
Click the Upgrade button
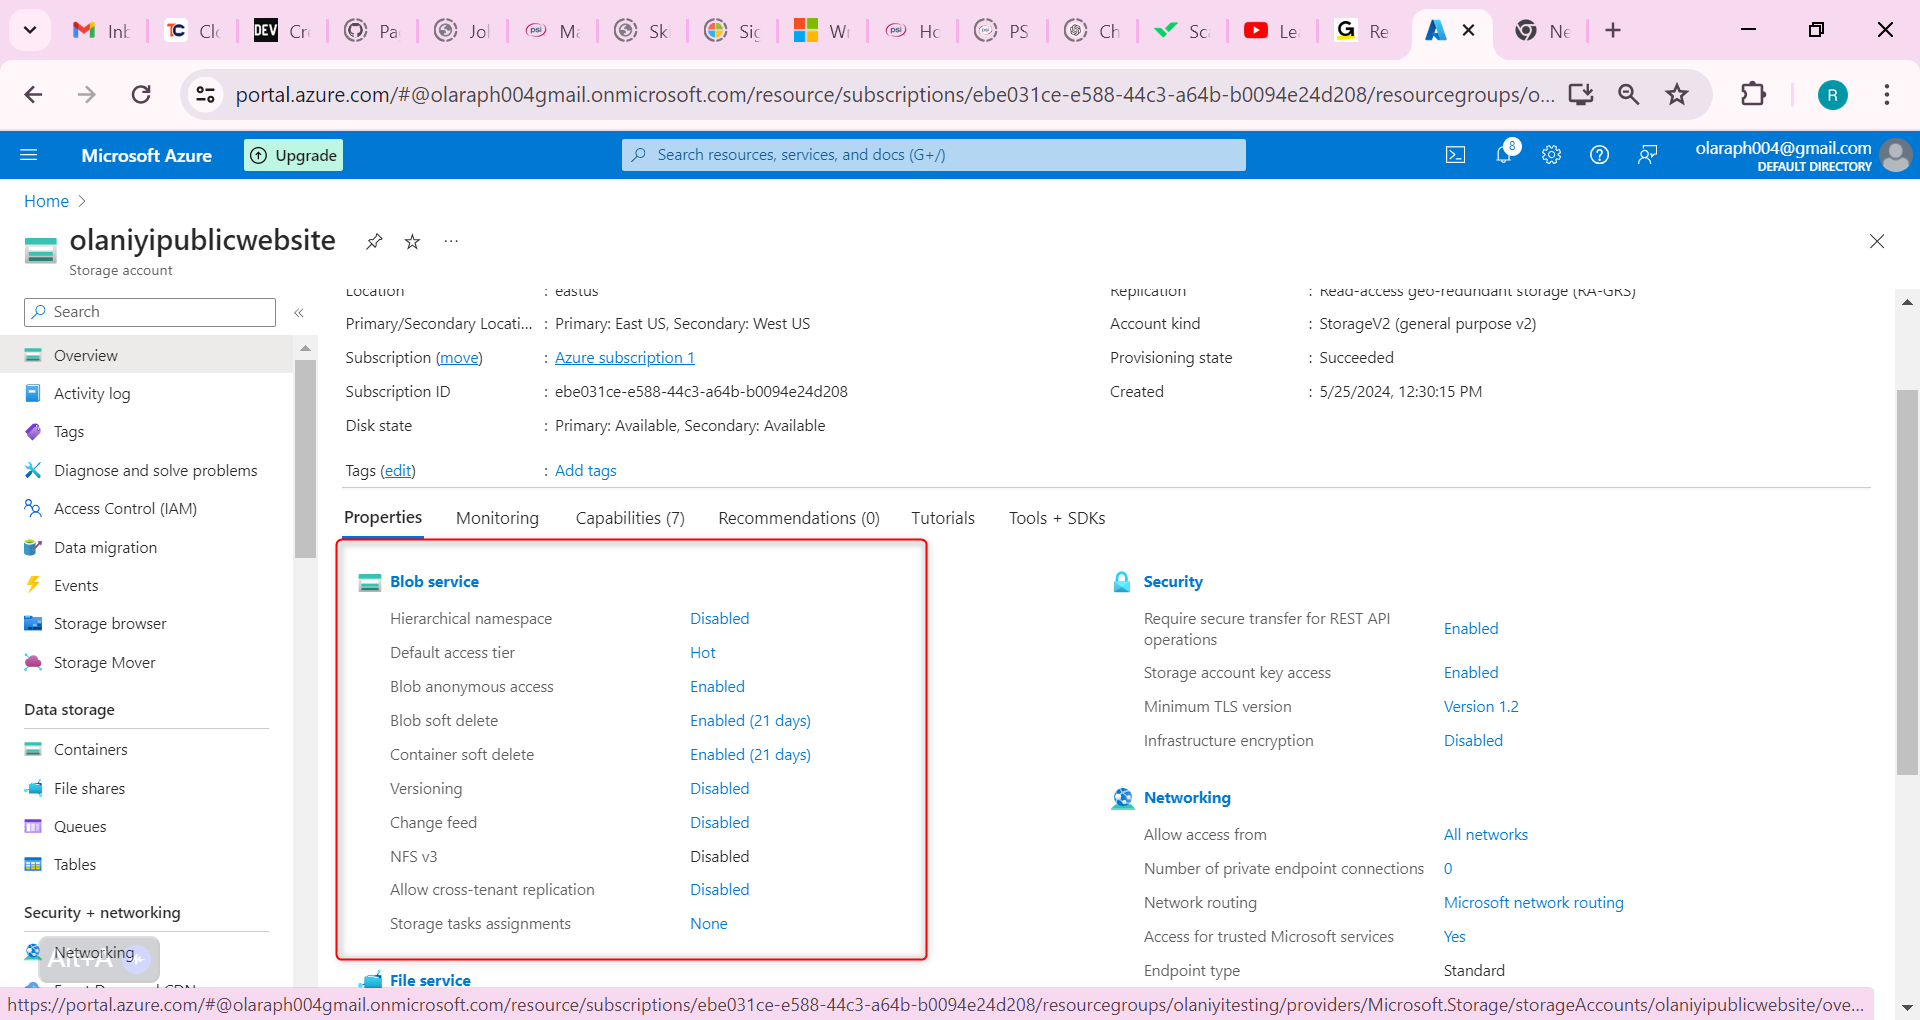(293, 155)
